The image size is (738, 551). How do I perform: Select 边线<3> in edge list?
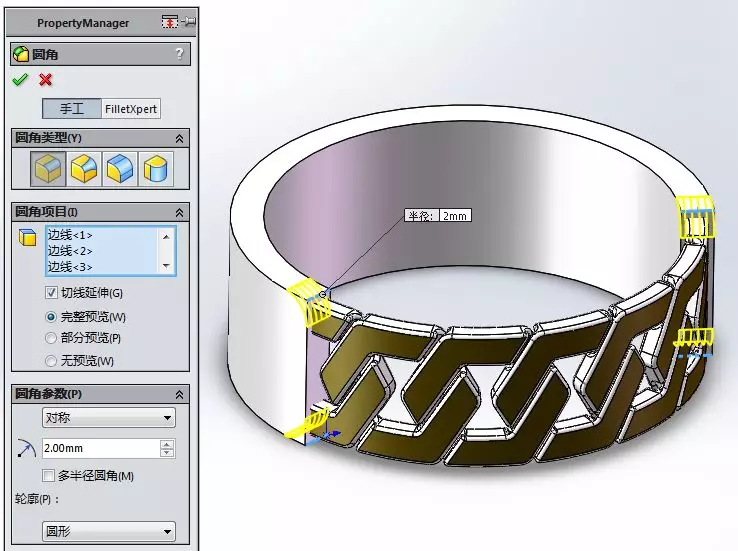click(x=70, y=267)
